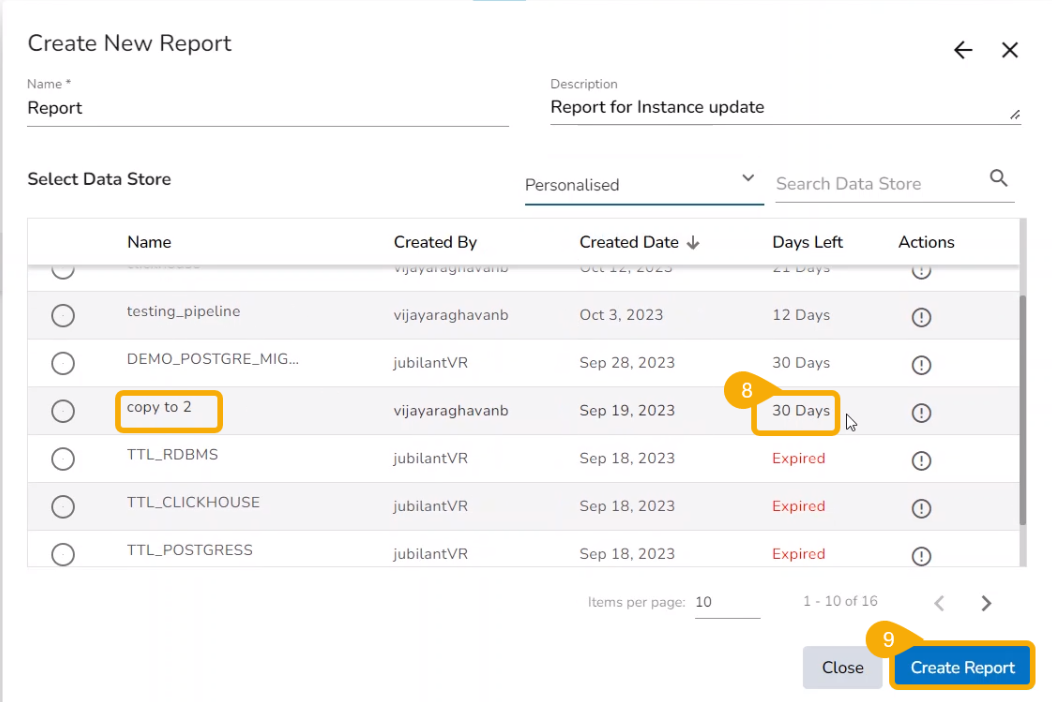Open Items per page selector
This screenshot has height=702, width=1052.
[726, 603]
